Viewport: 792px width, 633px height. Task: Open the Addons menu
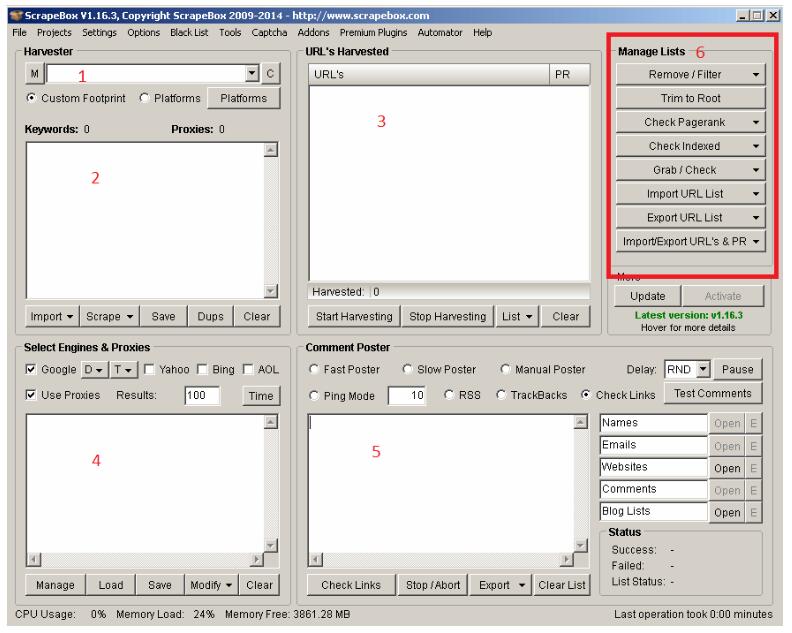313,32
